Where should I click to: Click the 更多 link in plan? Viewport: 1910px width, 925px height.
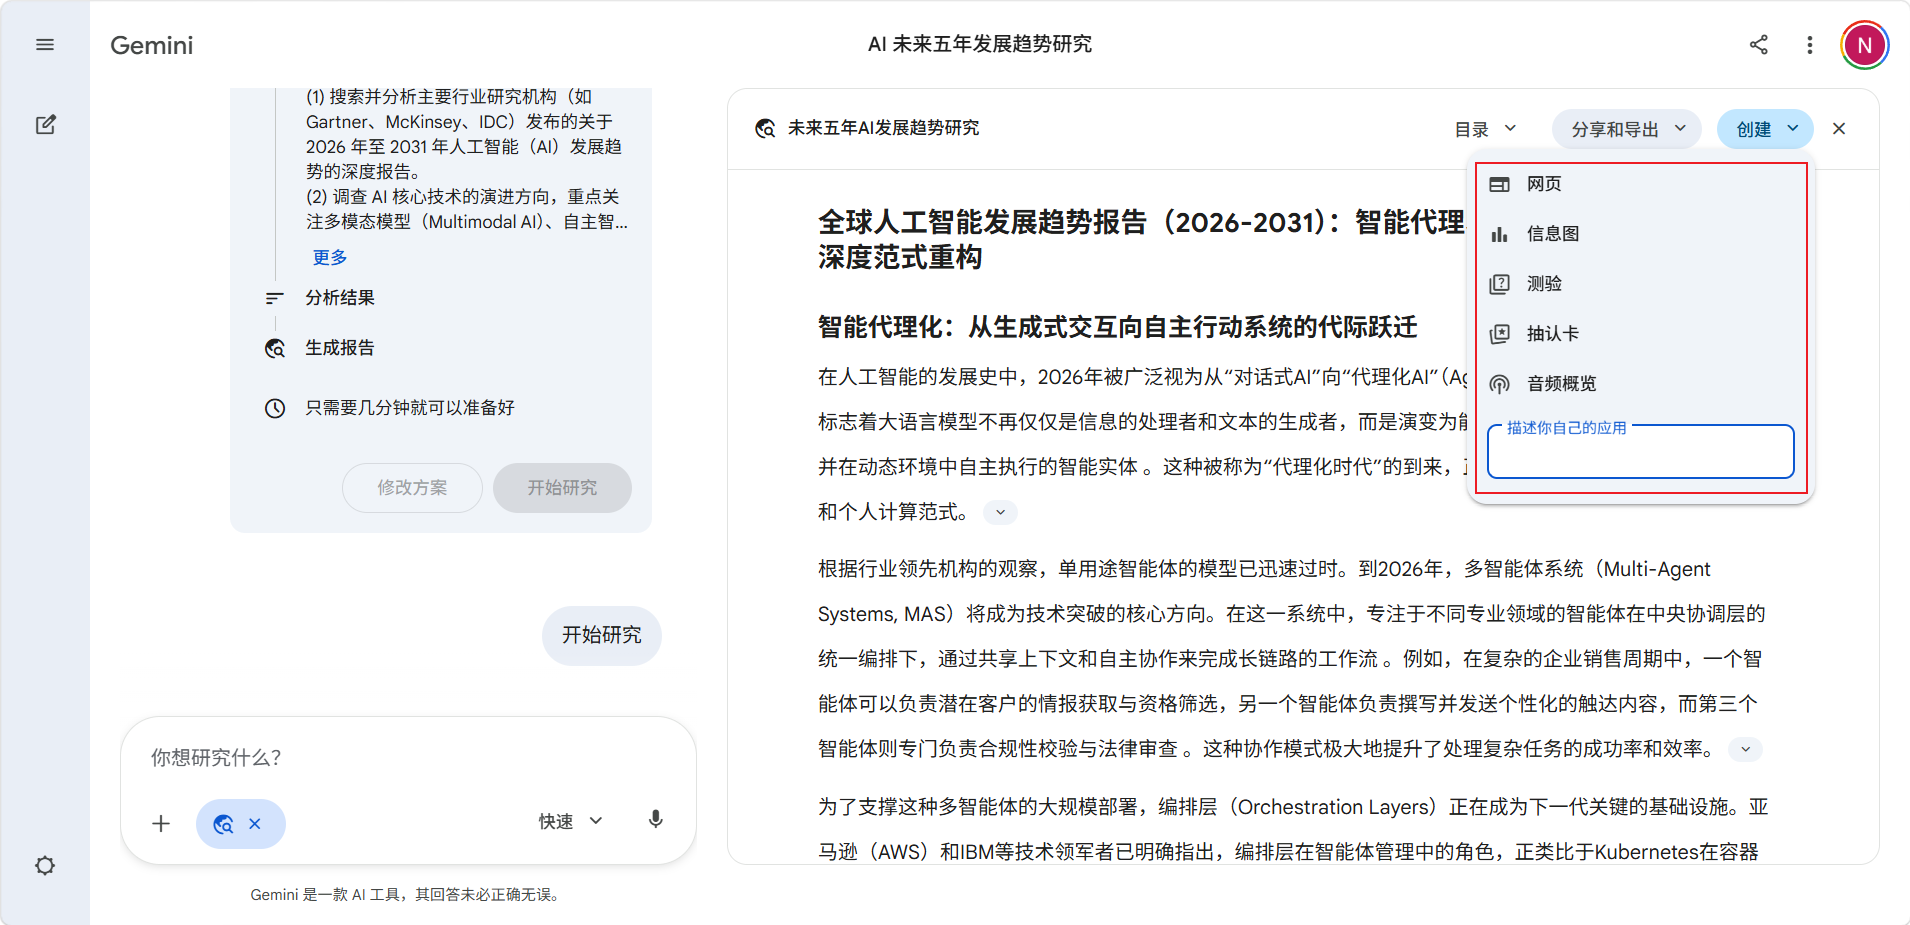(330, 258)
